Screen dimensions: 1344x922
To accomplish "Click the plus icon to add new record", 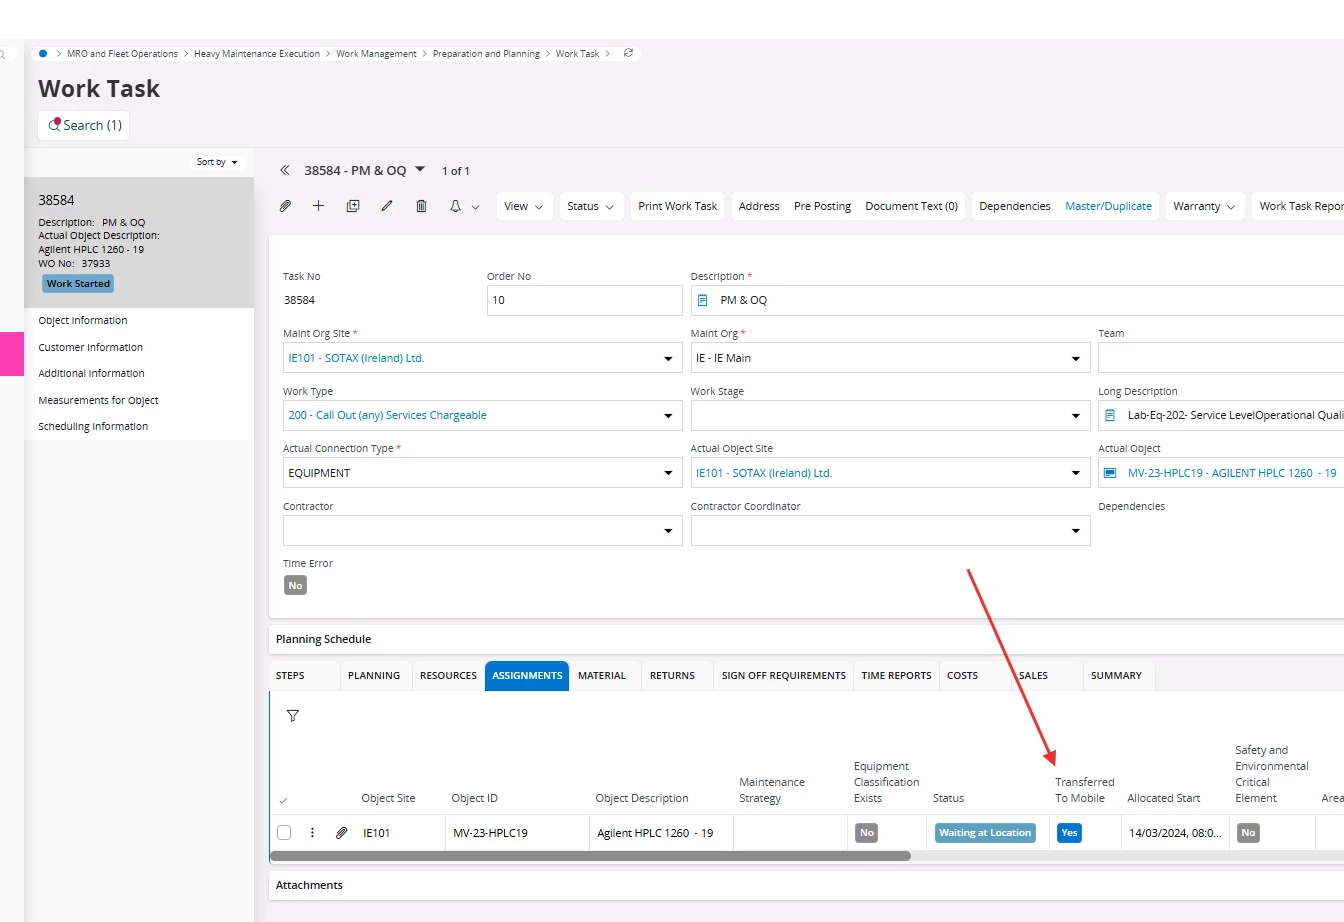I will coord(318,206).
